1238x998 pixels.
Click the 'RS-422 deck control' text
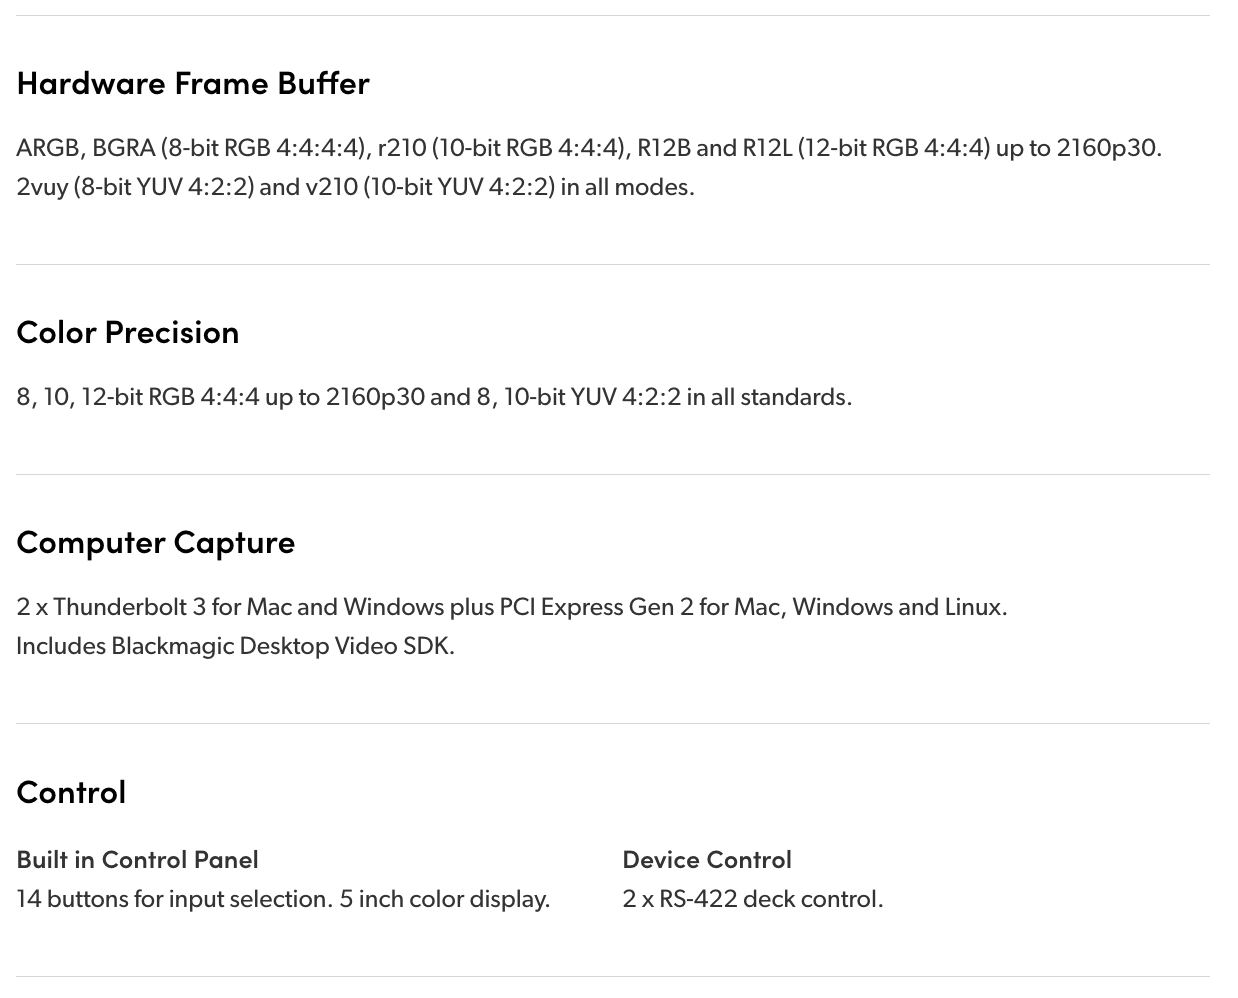coord(770,899)
